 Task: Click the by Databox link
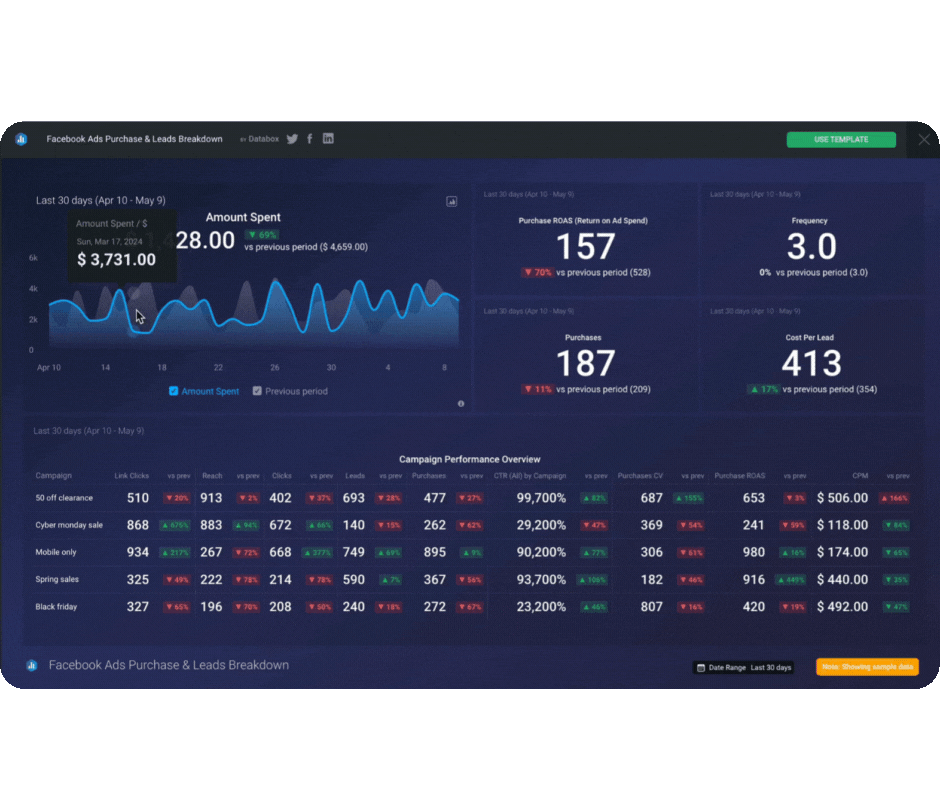260,139
